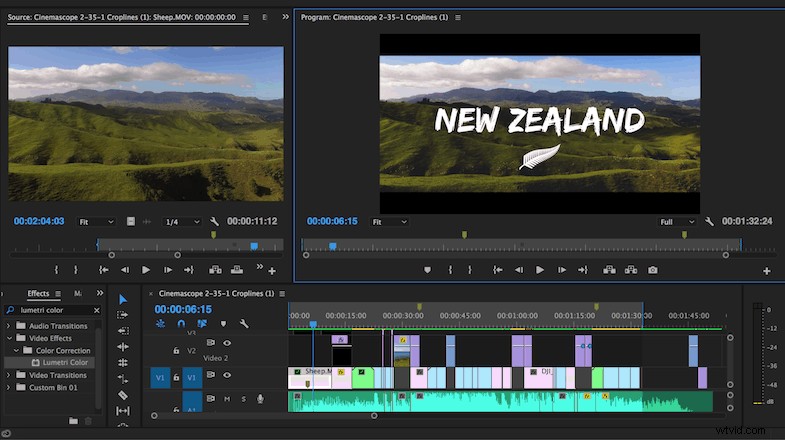Toggle Linked Selection in timeline
Viewport: 785px width, 440px height.
pyautogui.click(x=202, y=324)
